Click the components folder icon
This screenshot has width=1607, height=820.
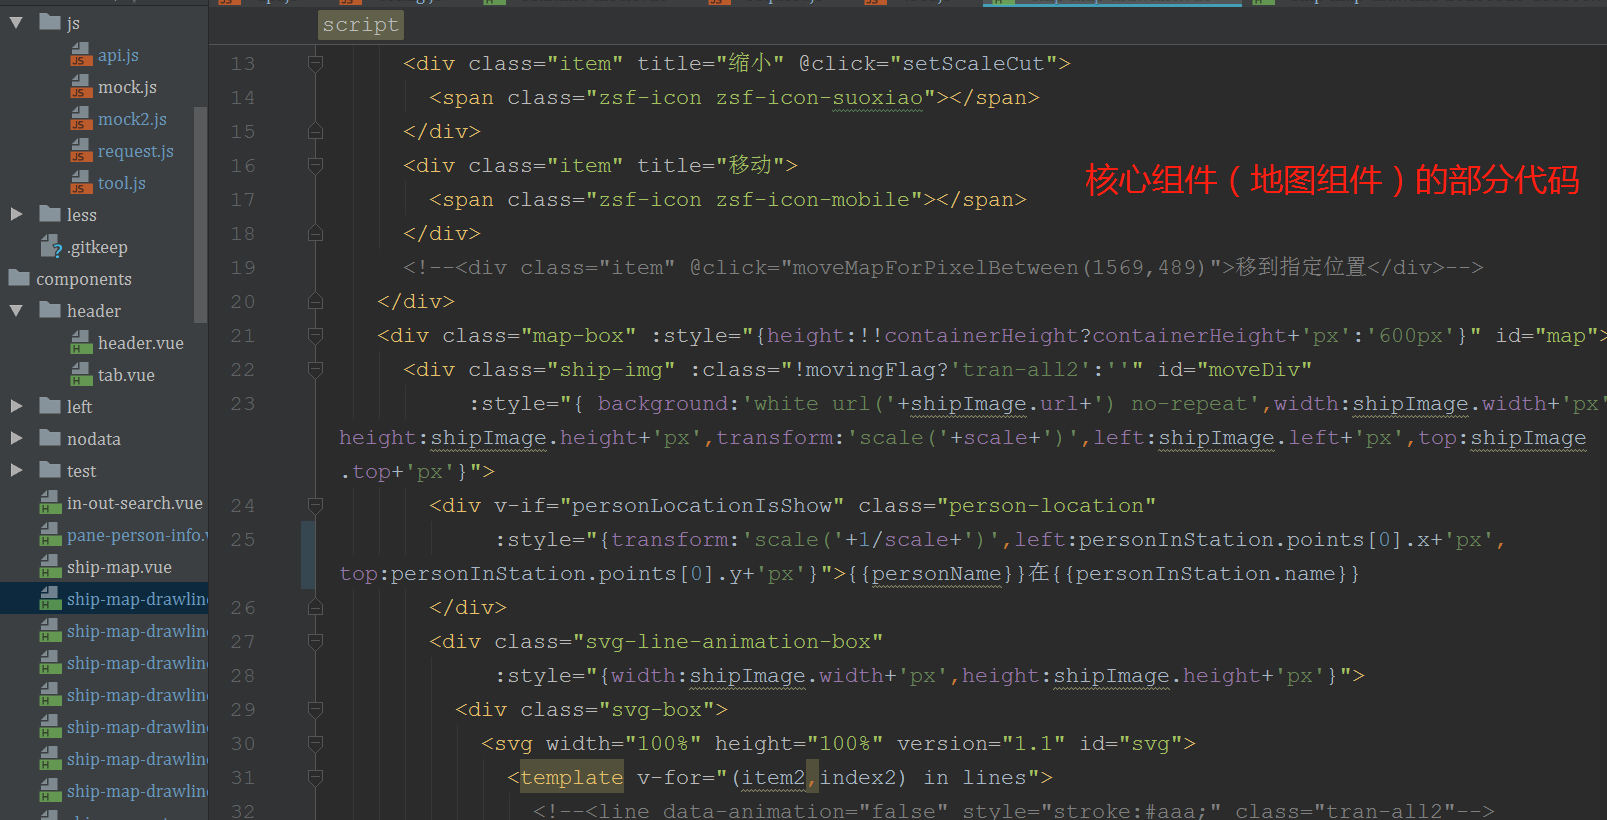(x=19, y=278)
